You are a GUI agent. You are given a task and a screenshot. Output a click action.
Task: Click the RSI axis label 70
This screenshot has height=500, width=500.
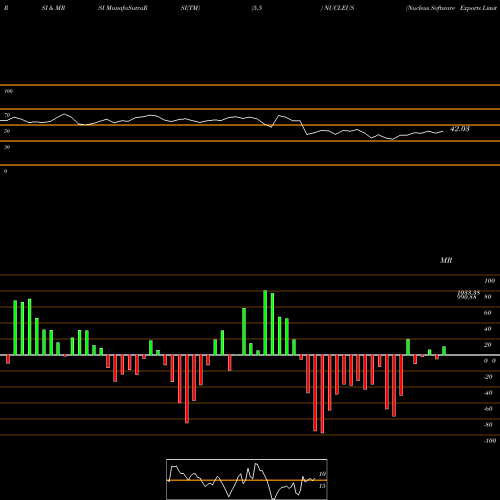pos(7,115)
